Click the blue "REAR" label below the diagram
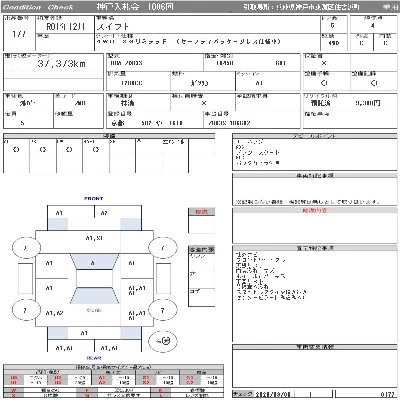 click(x=94, y=358)
